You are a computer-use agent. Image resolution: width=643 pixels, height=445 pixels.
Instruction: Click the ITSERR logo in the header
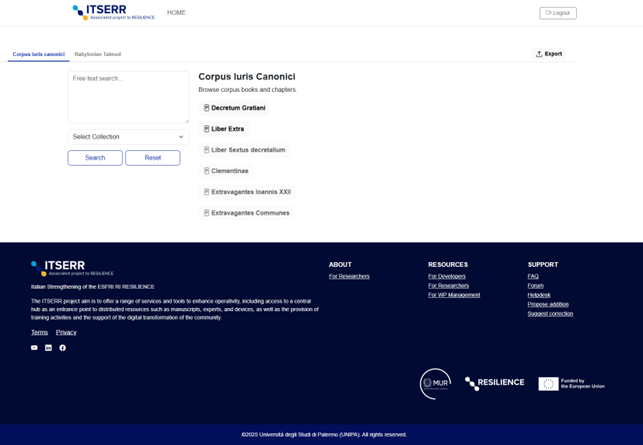pos(113,13)
